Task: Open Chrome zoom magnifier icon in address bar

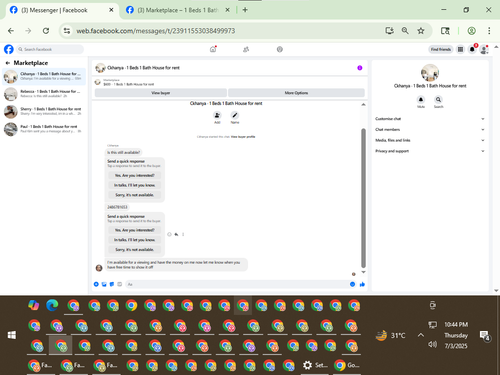Action: coord(405,31)
